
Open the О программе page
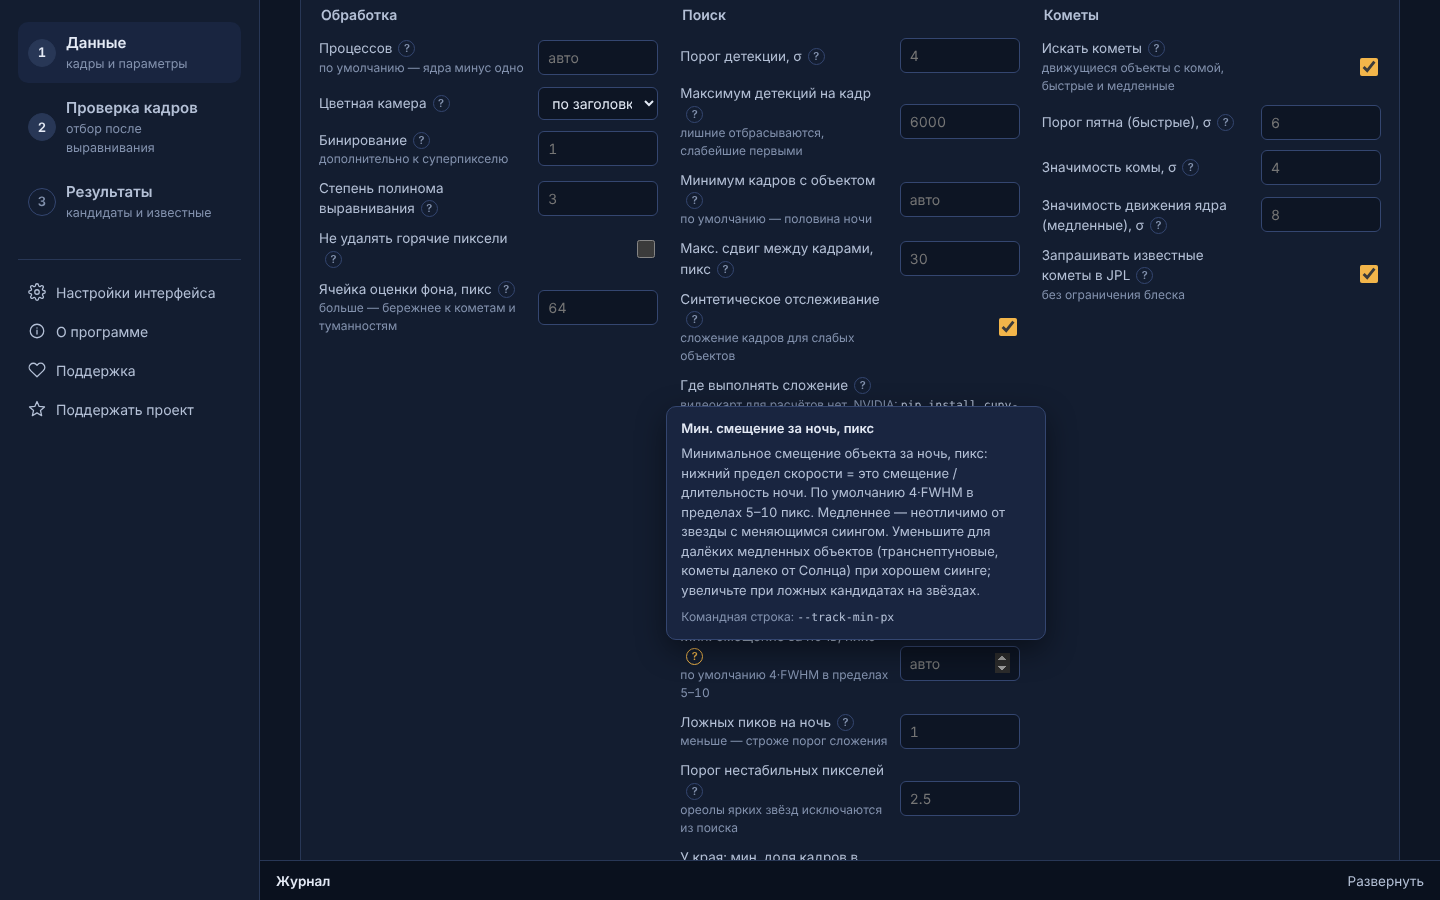(130, 331)
